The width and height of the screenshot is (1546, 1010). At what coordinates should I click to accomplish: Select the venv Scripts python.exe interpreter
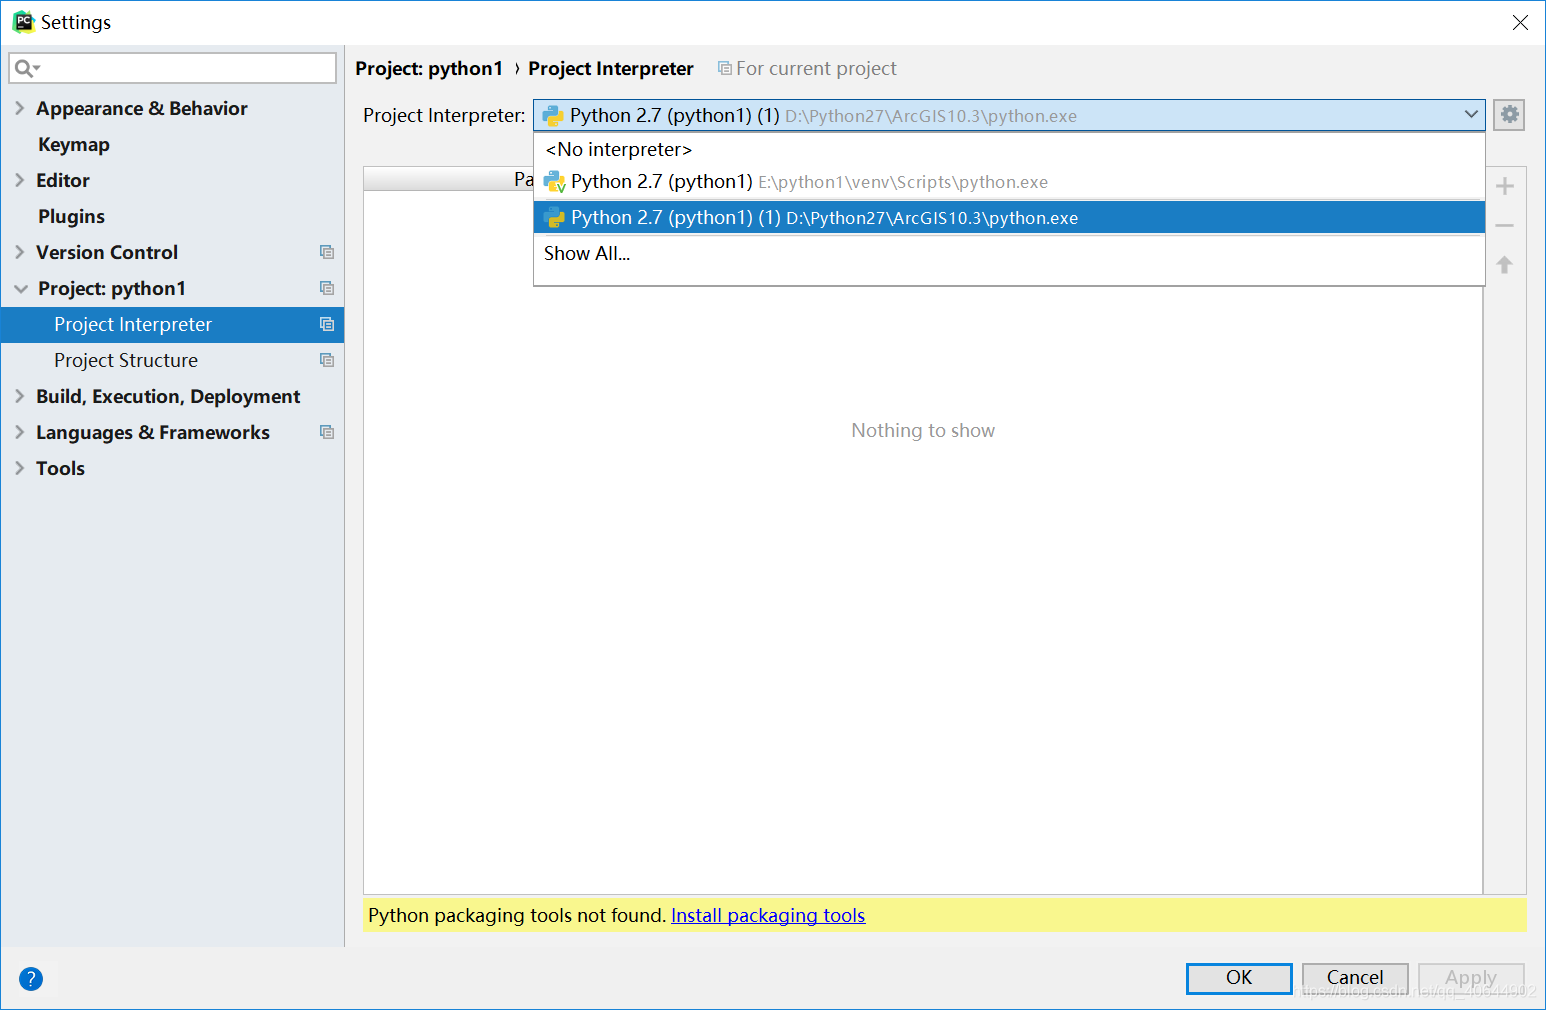click(1009, 182)
